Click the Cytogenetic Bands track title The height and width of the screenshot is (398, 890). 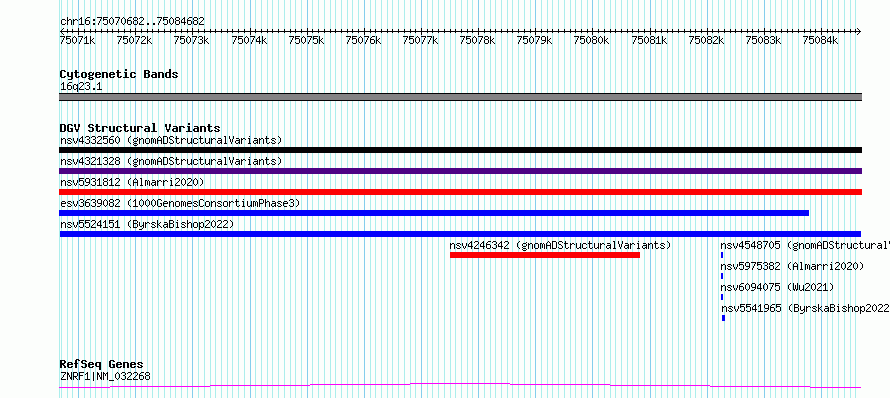[x=119, y=74]
